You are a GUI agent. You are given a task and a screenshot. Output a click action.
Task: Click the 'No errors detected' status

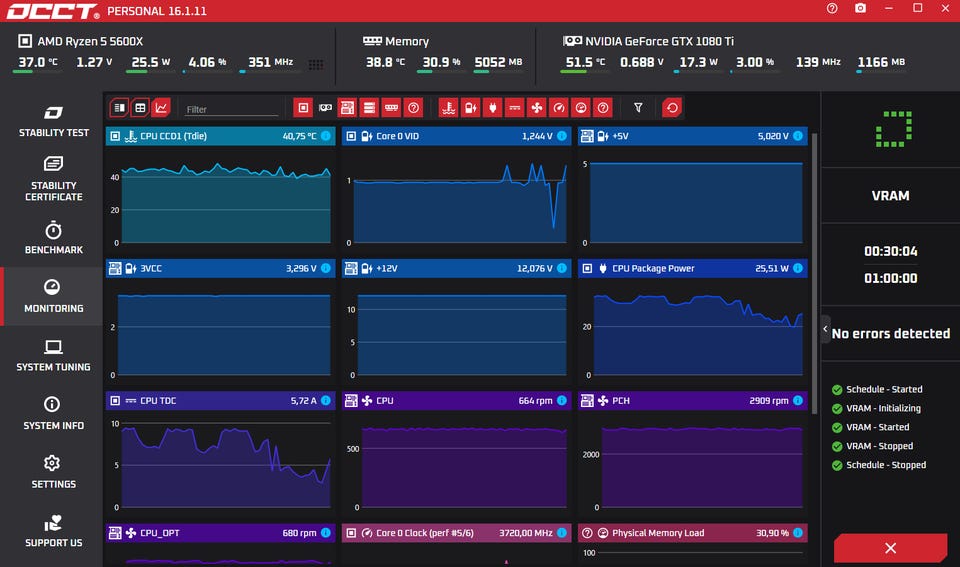click(890, 334)
